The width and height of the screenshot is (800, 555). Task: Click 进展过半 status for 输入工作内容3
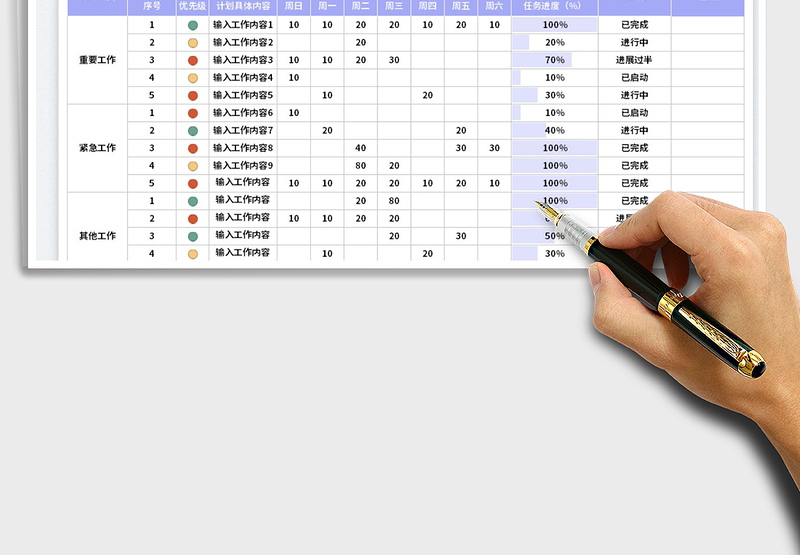click(x=634, y=60)
